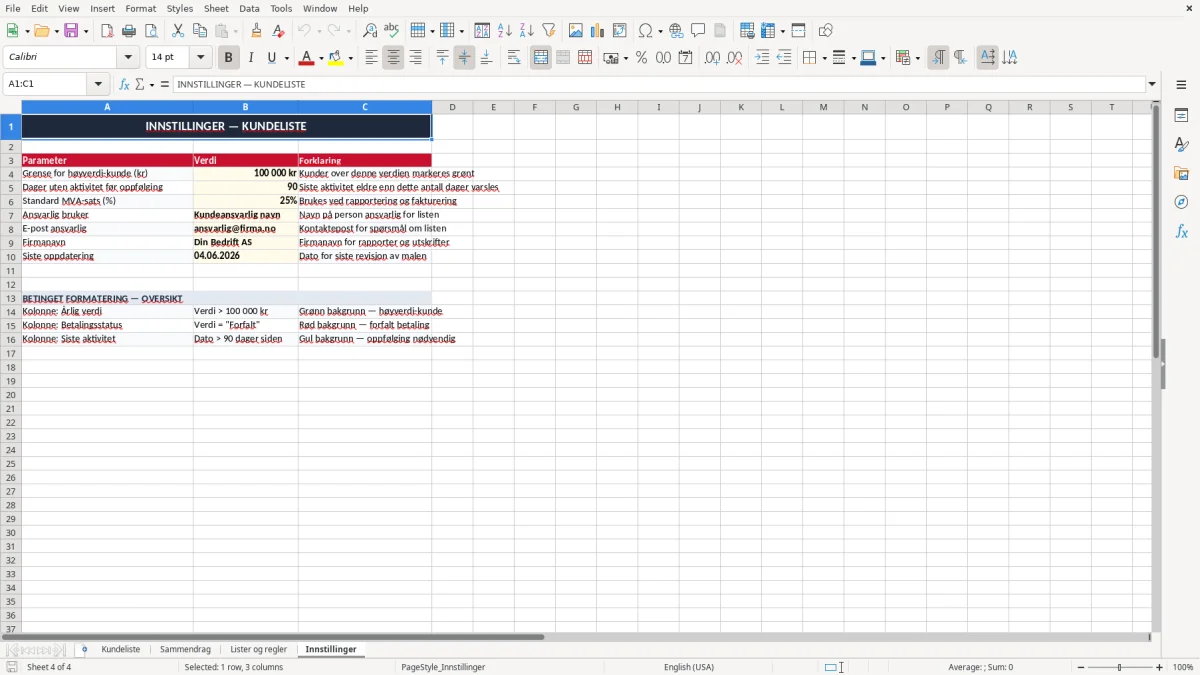1200x675 pixels.
Task: Select column D header
Action: pos(452,107)
